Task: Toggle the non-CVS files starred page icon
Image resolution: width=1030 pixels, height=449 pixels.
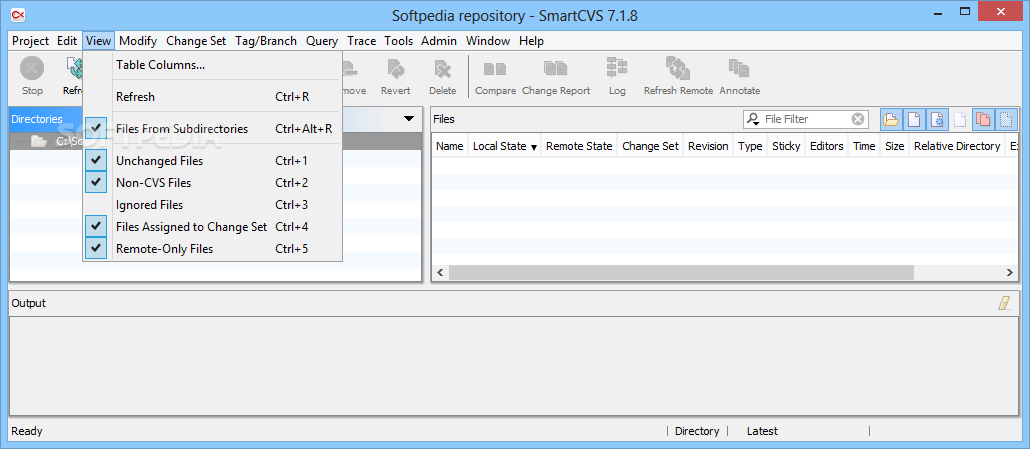Action: tap(937, 119)
